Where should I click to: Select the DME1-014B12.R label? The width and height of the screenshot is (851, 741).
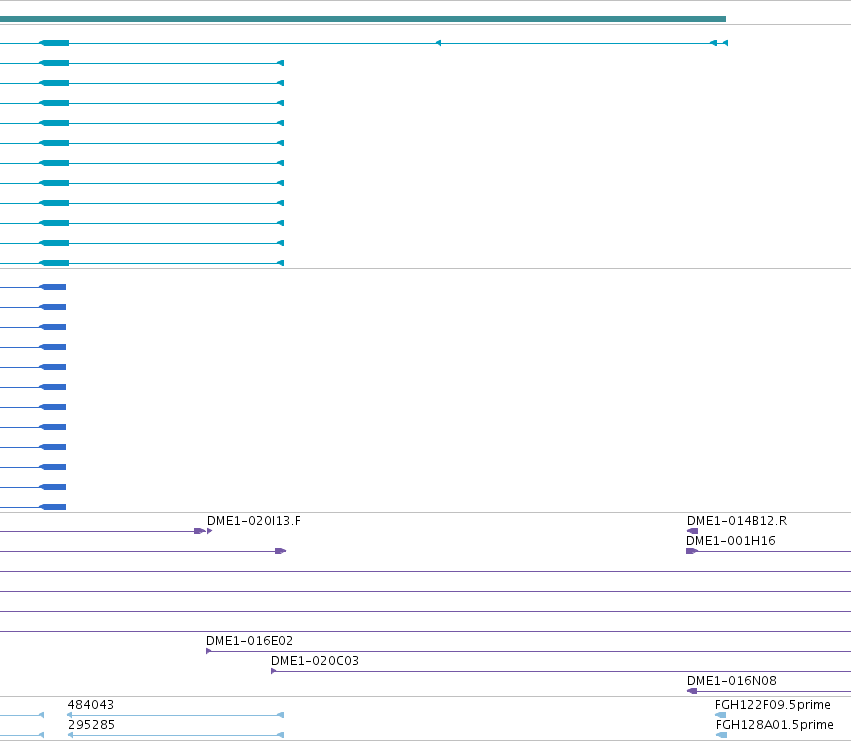click(x=736, y=521)
